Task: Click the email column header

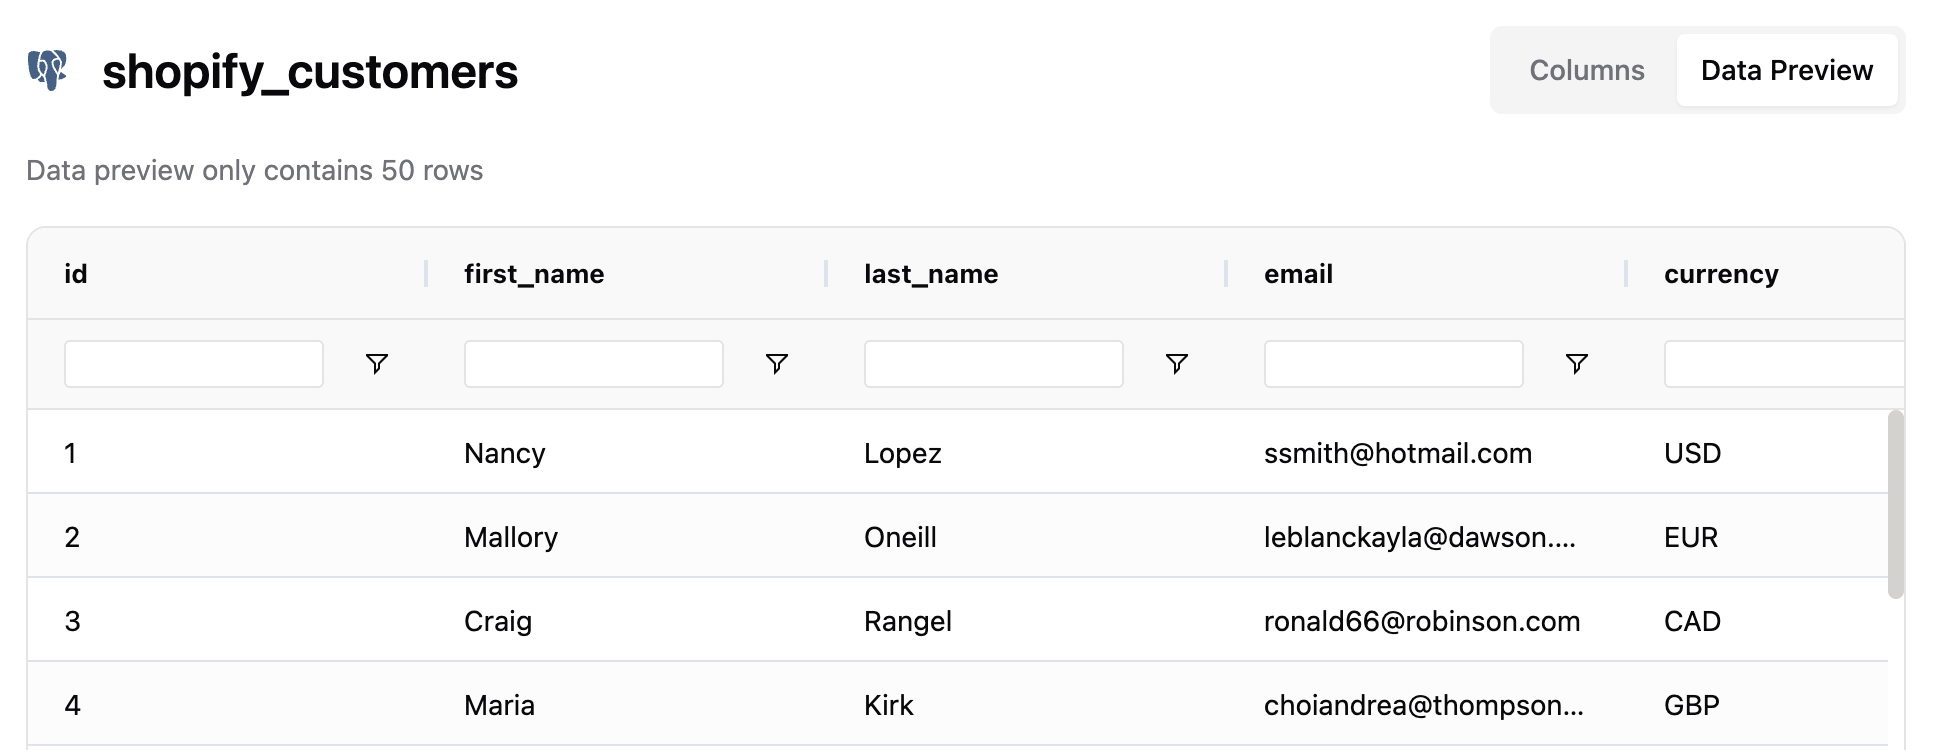Action: pyautogui.click(x=1298, y=274)
